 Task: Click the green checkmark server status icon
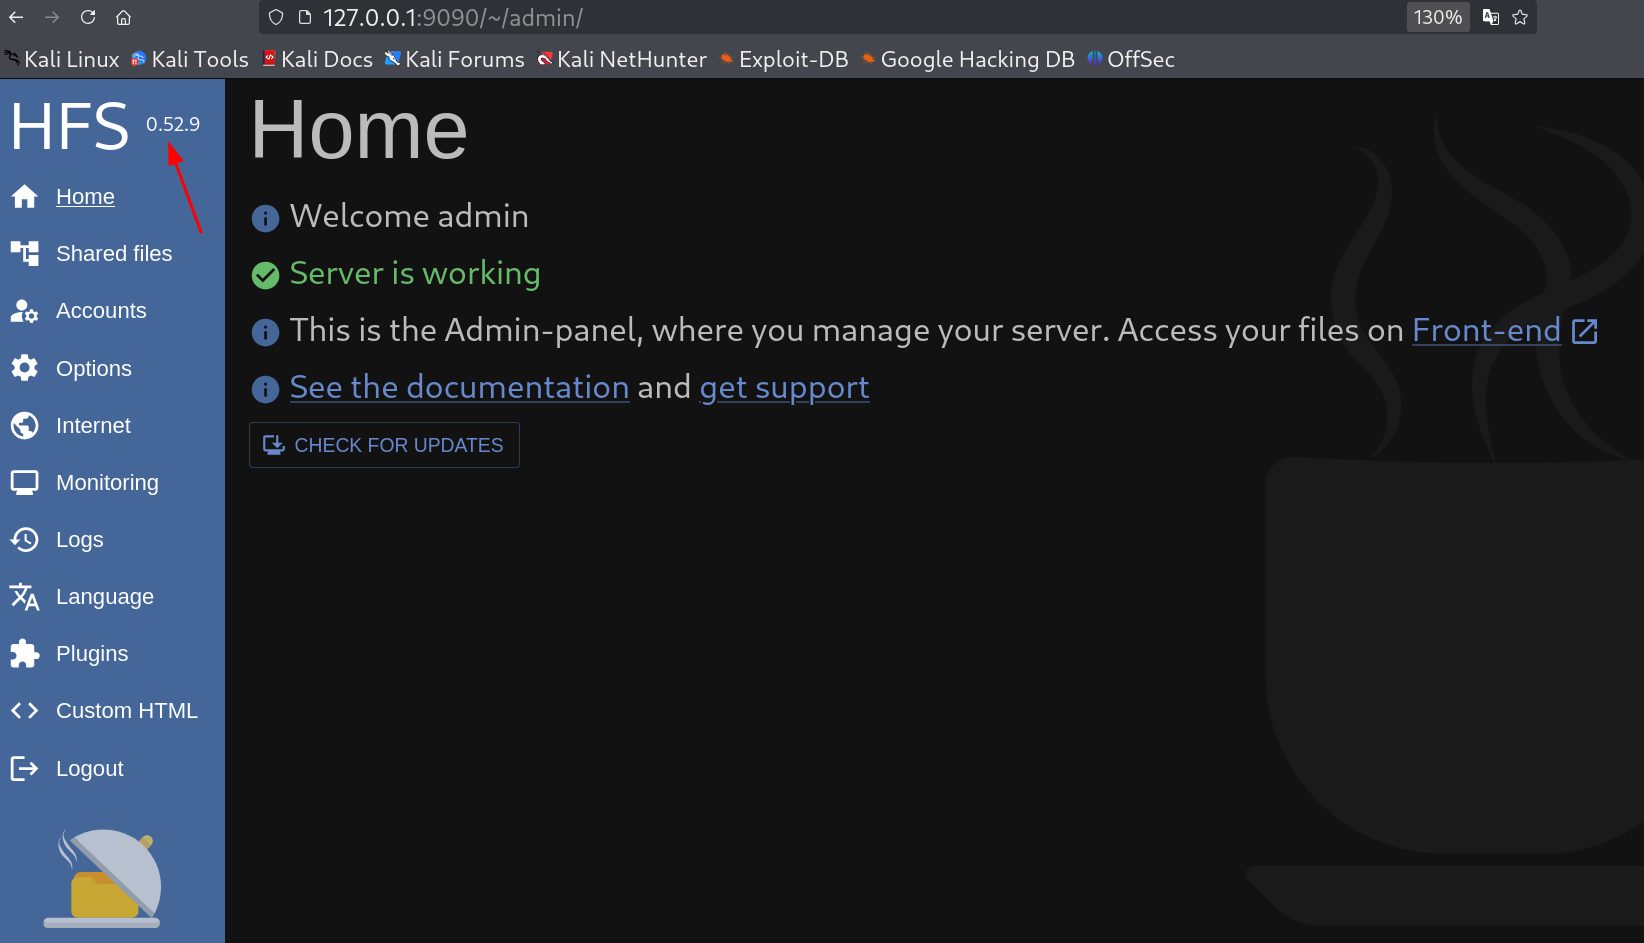tap(265, 275)
